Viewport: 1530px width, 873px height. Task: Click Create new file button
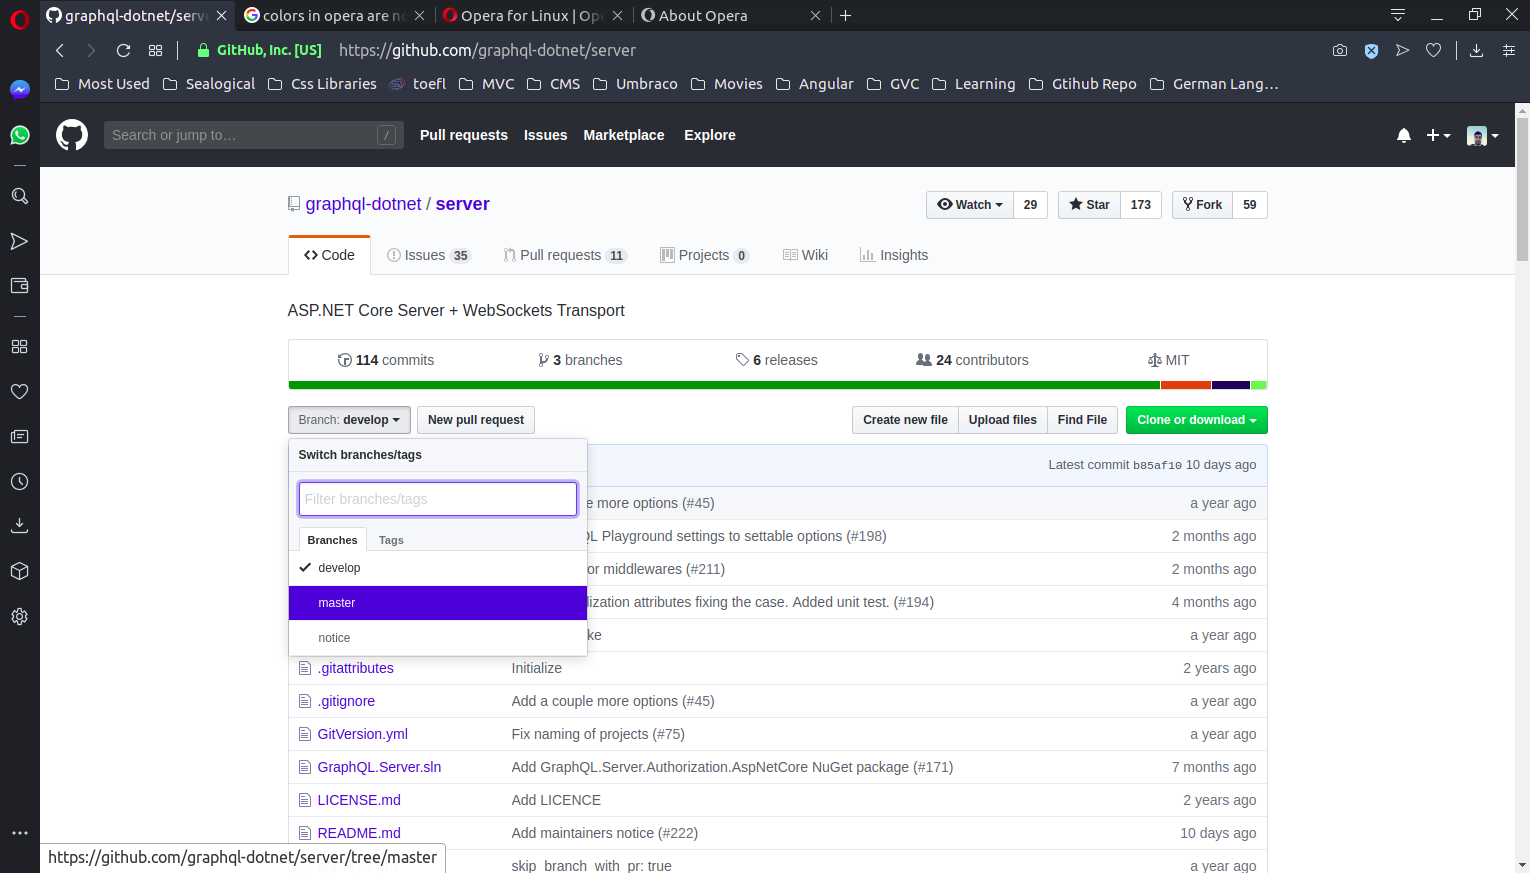point(905,420)
